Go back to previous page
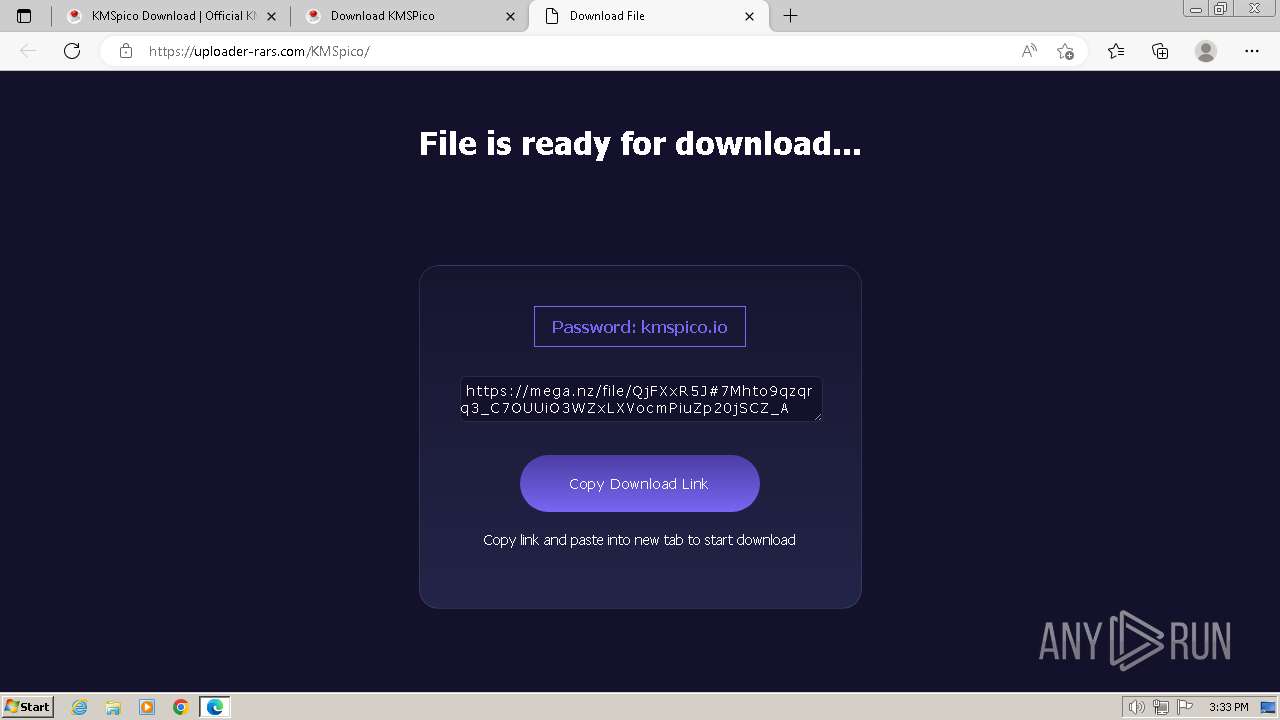This screenshot has height=720, width=1280. 28,51
